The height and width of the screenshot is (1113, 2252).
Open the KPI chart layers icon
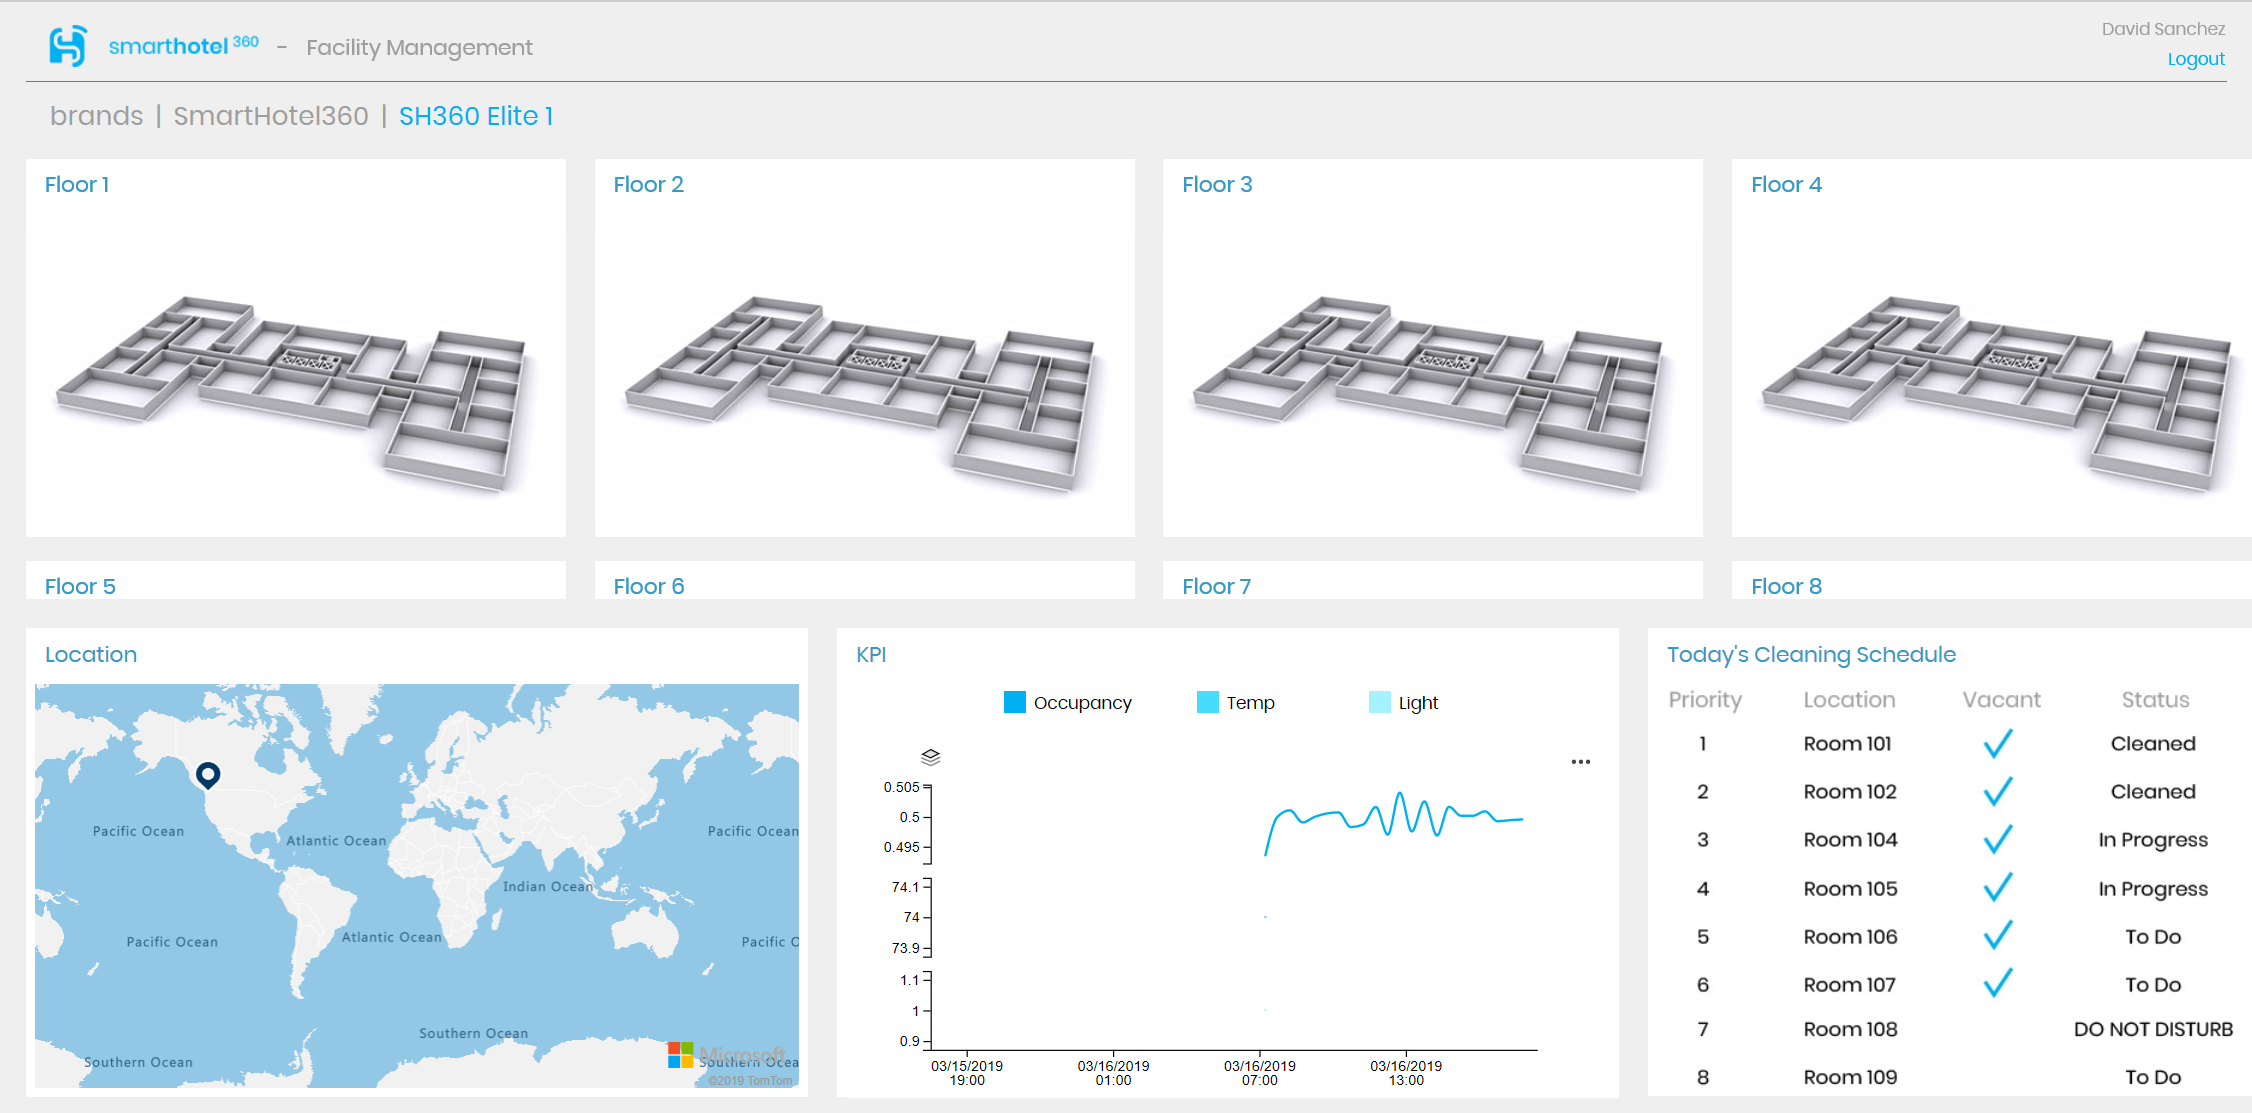click(x=931, y=757)
